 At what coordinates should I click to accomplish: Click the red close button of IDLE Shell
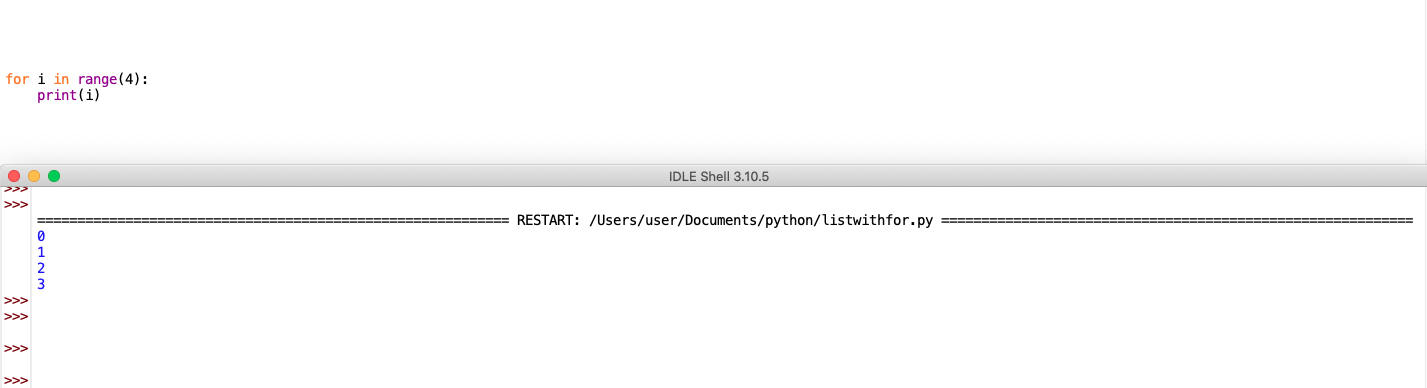(x=14, y=176)
